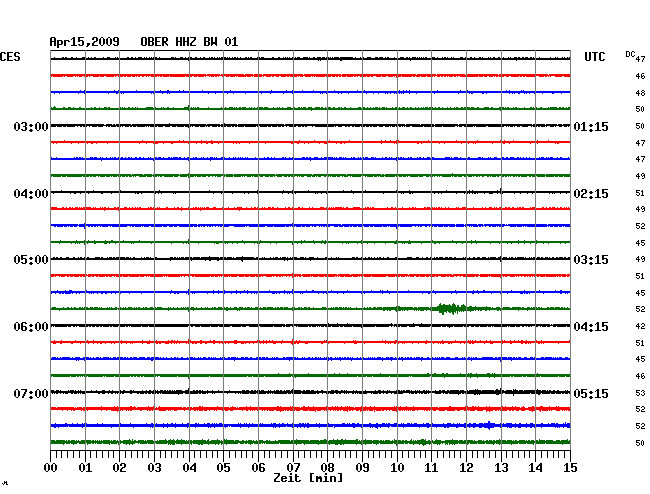The width and height of the screenshot is (650, 494).
Task: Click minute 03 on the time axis
Action: (154, 468)
